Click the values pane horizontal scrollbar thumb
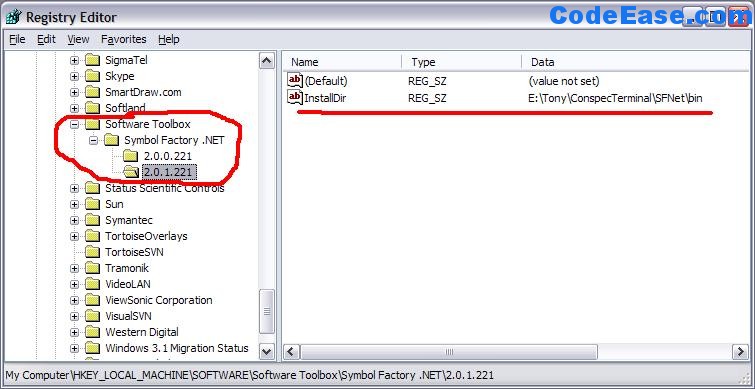 click(449, 351)
